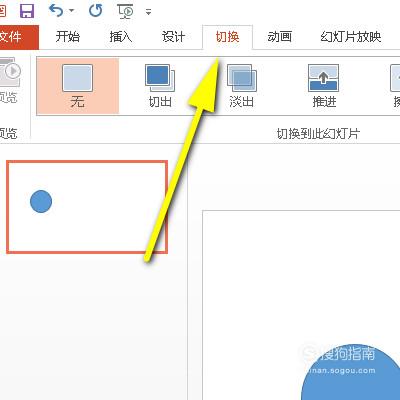Open Customize Quick Access Toolbar dropdown
This screenshot has height=400, width=400.
149,12
